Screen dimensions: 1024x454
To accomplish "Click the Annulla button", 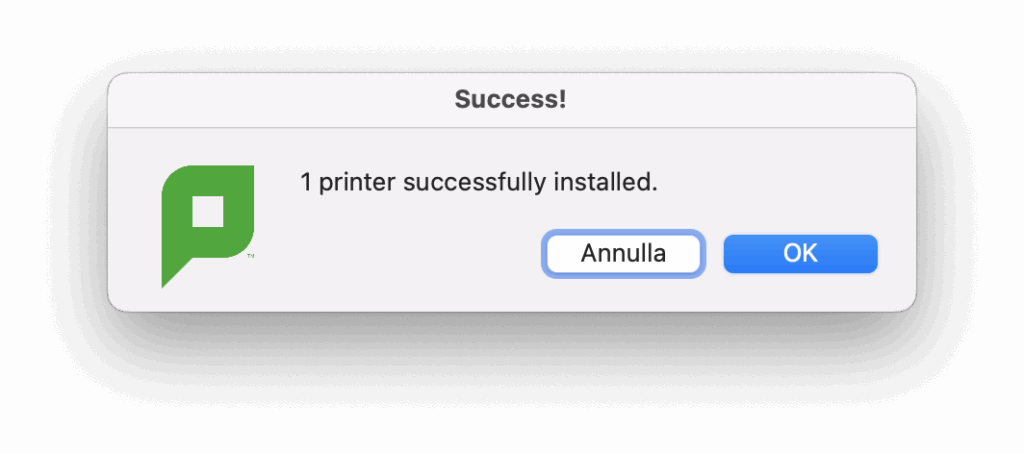I will click(x=623, y=253).
